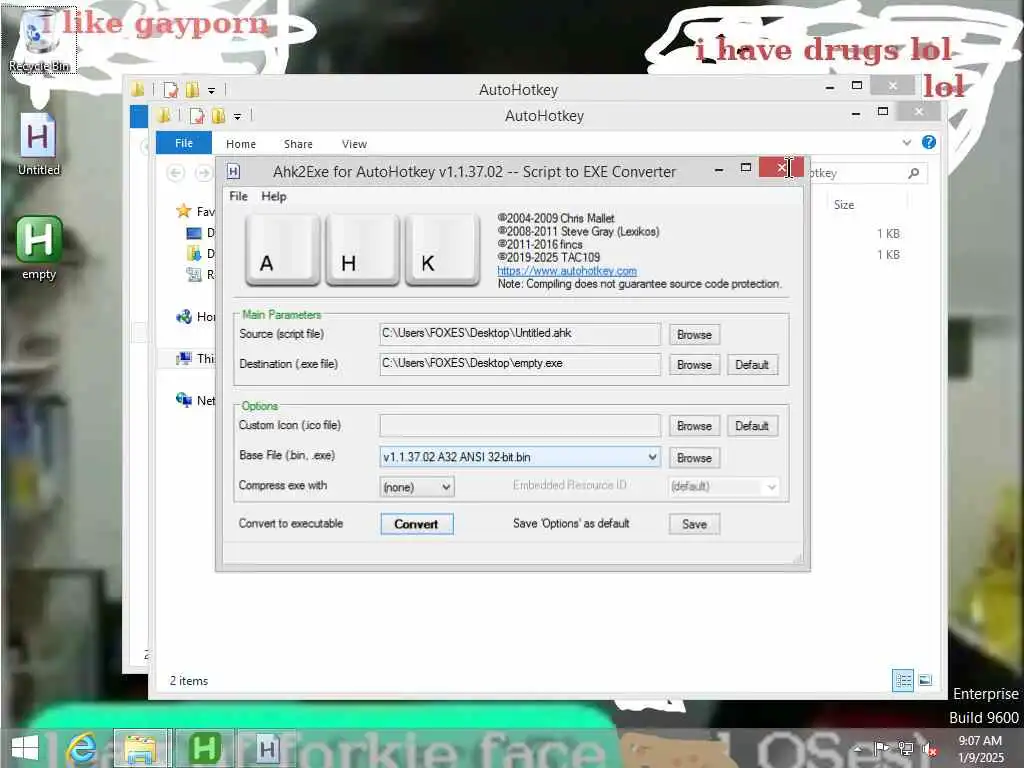Open the Explorer Share tab
This screenshot has height=768, width=1024.
click(x=298, y=144)
